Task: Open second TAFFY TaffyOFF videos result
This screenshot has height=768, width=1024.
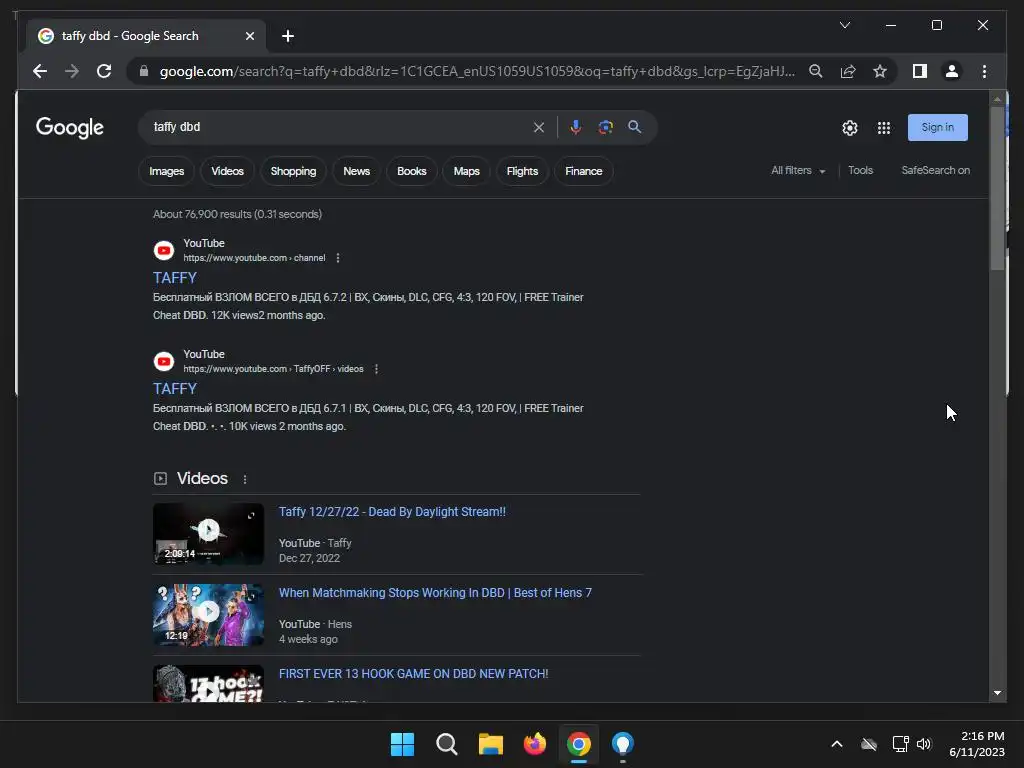Action: [174, 389]
